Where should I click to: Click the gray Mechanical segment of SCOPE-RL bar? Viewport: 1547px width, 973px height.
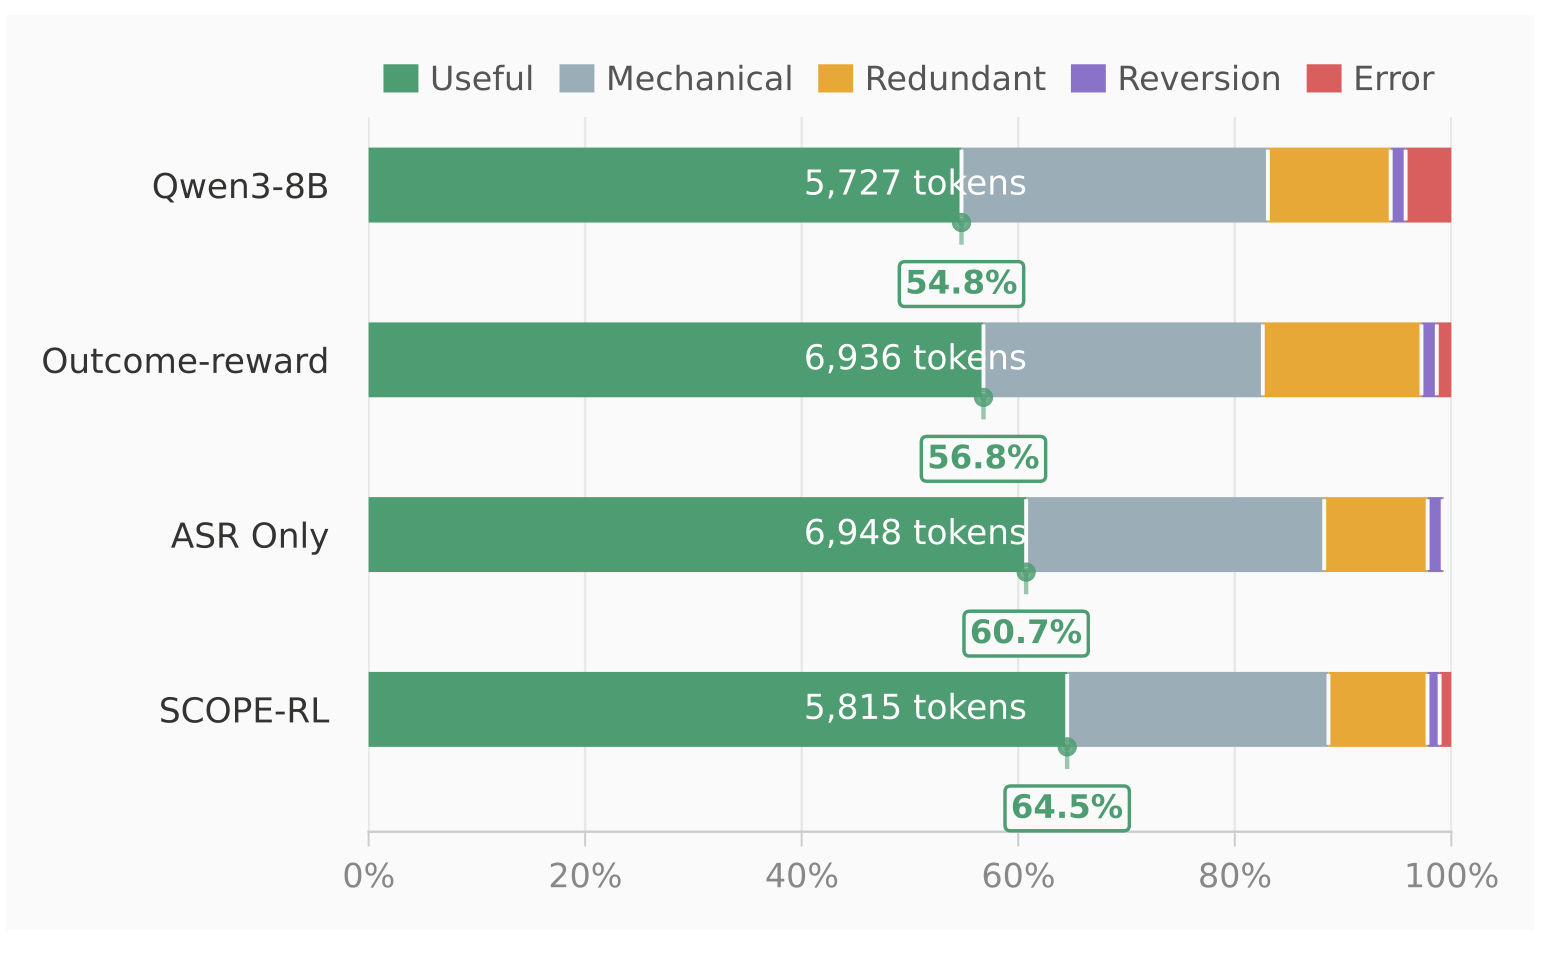[1197, 709]
